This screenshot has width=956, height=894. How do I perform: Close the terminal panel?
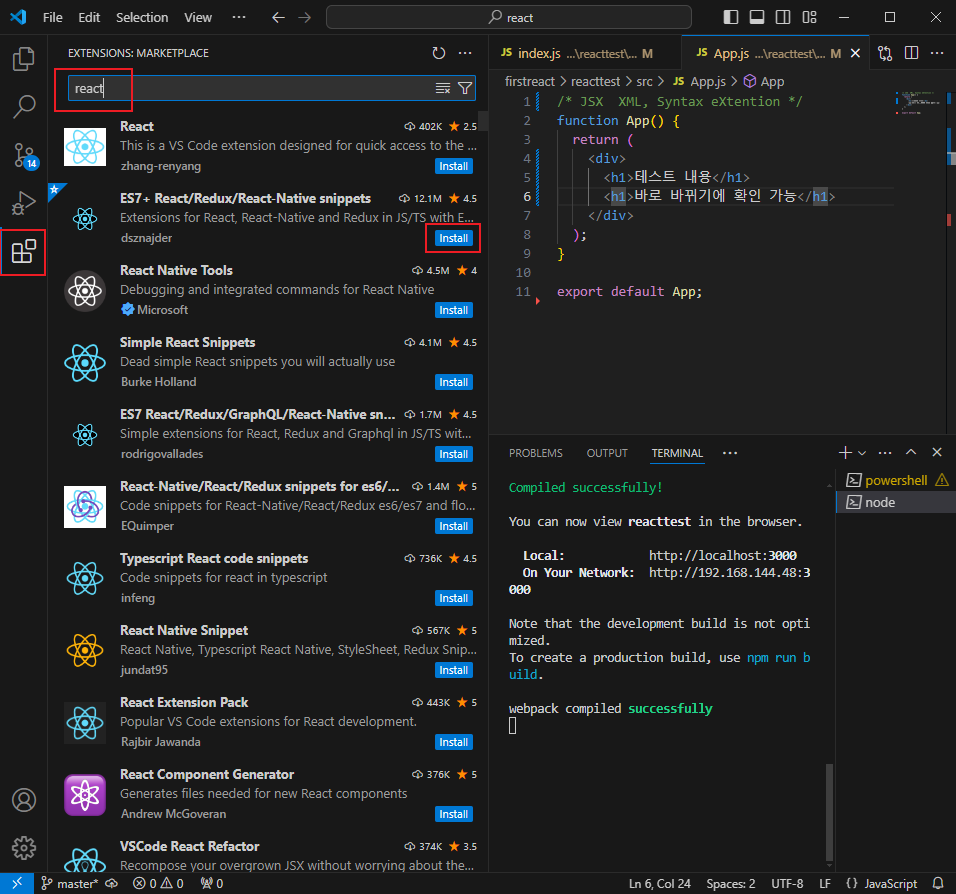(937, 452)
